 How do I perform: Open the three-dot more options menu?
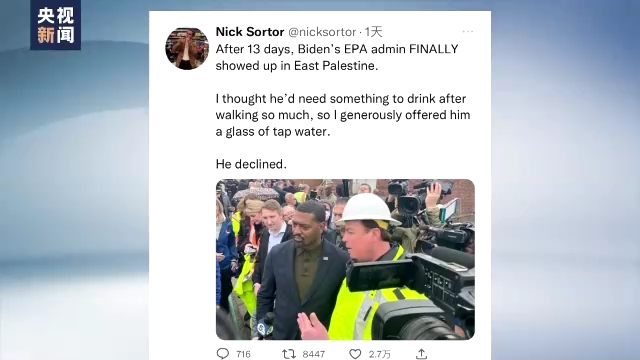[x=468, y=31]
